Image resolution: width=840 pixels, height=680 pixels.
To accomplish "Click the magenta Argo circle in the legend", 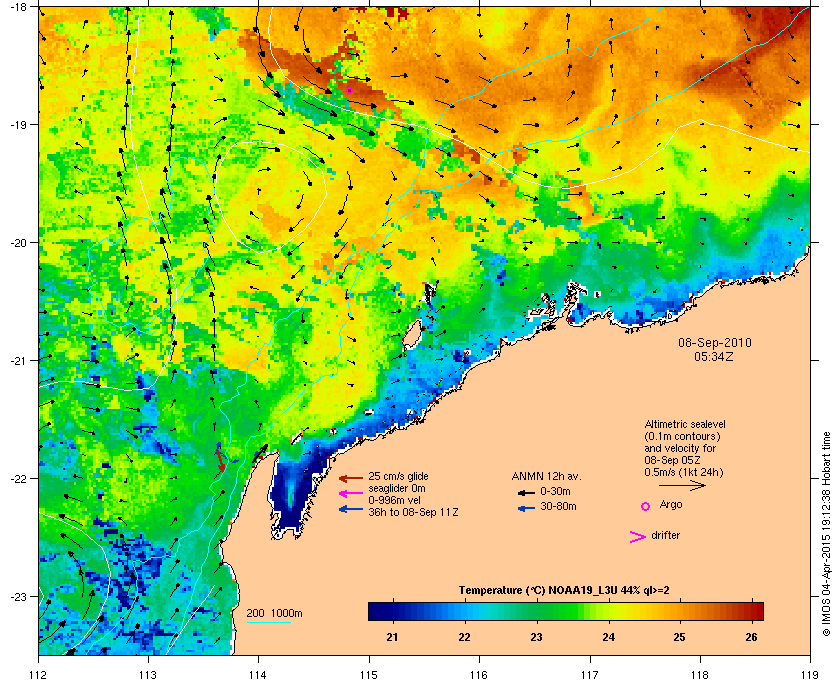I will click(646, 506).
